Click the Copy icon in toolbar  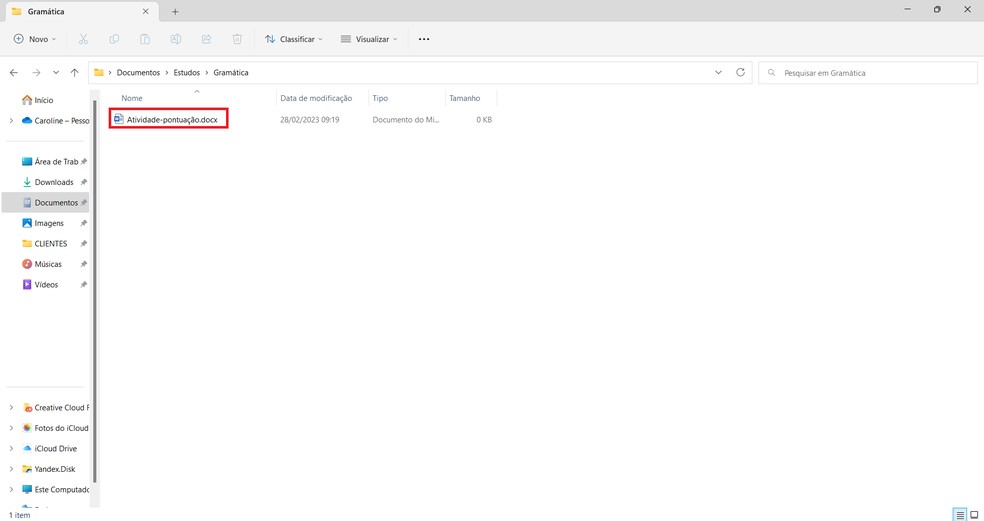pos(114,39)
